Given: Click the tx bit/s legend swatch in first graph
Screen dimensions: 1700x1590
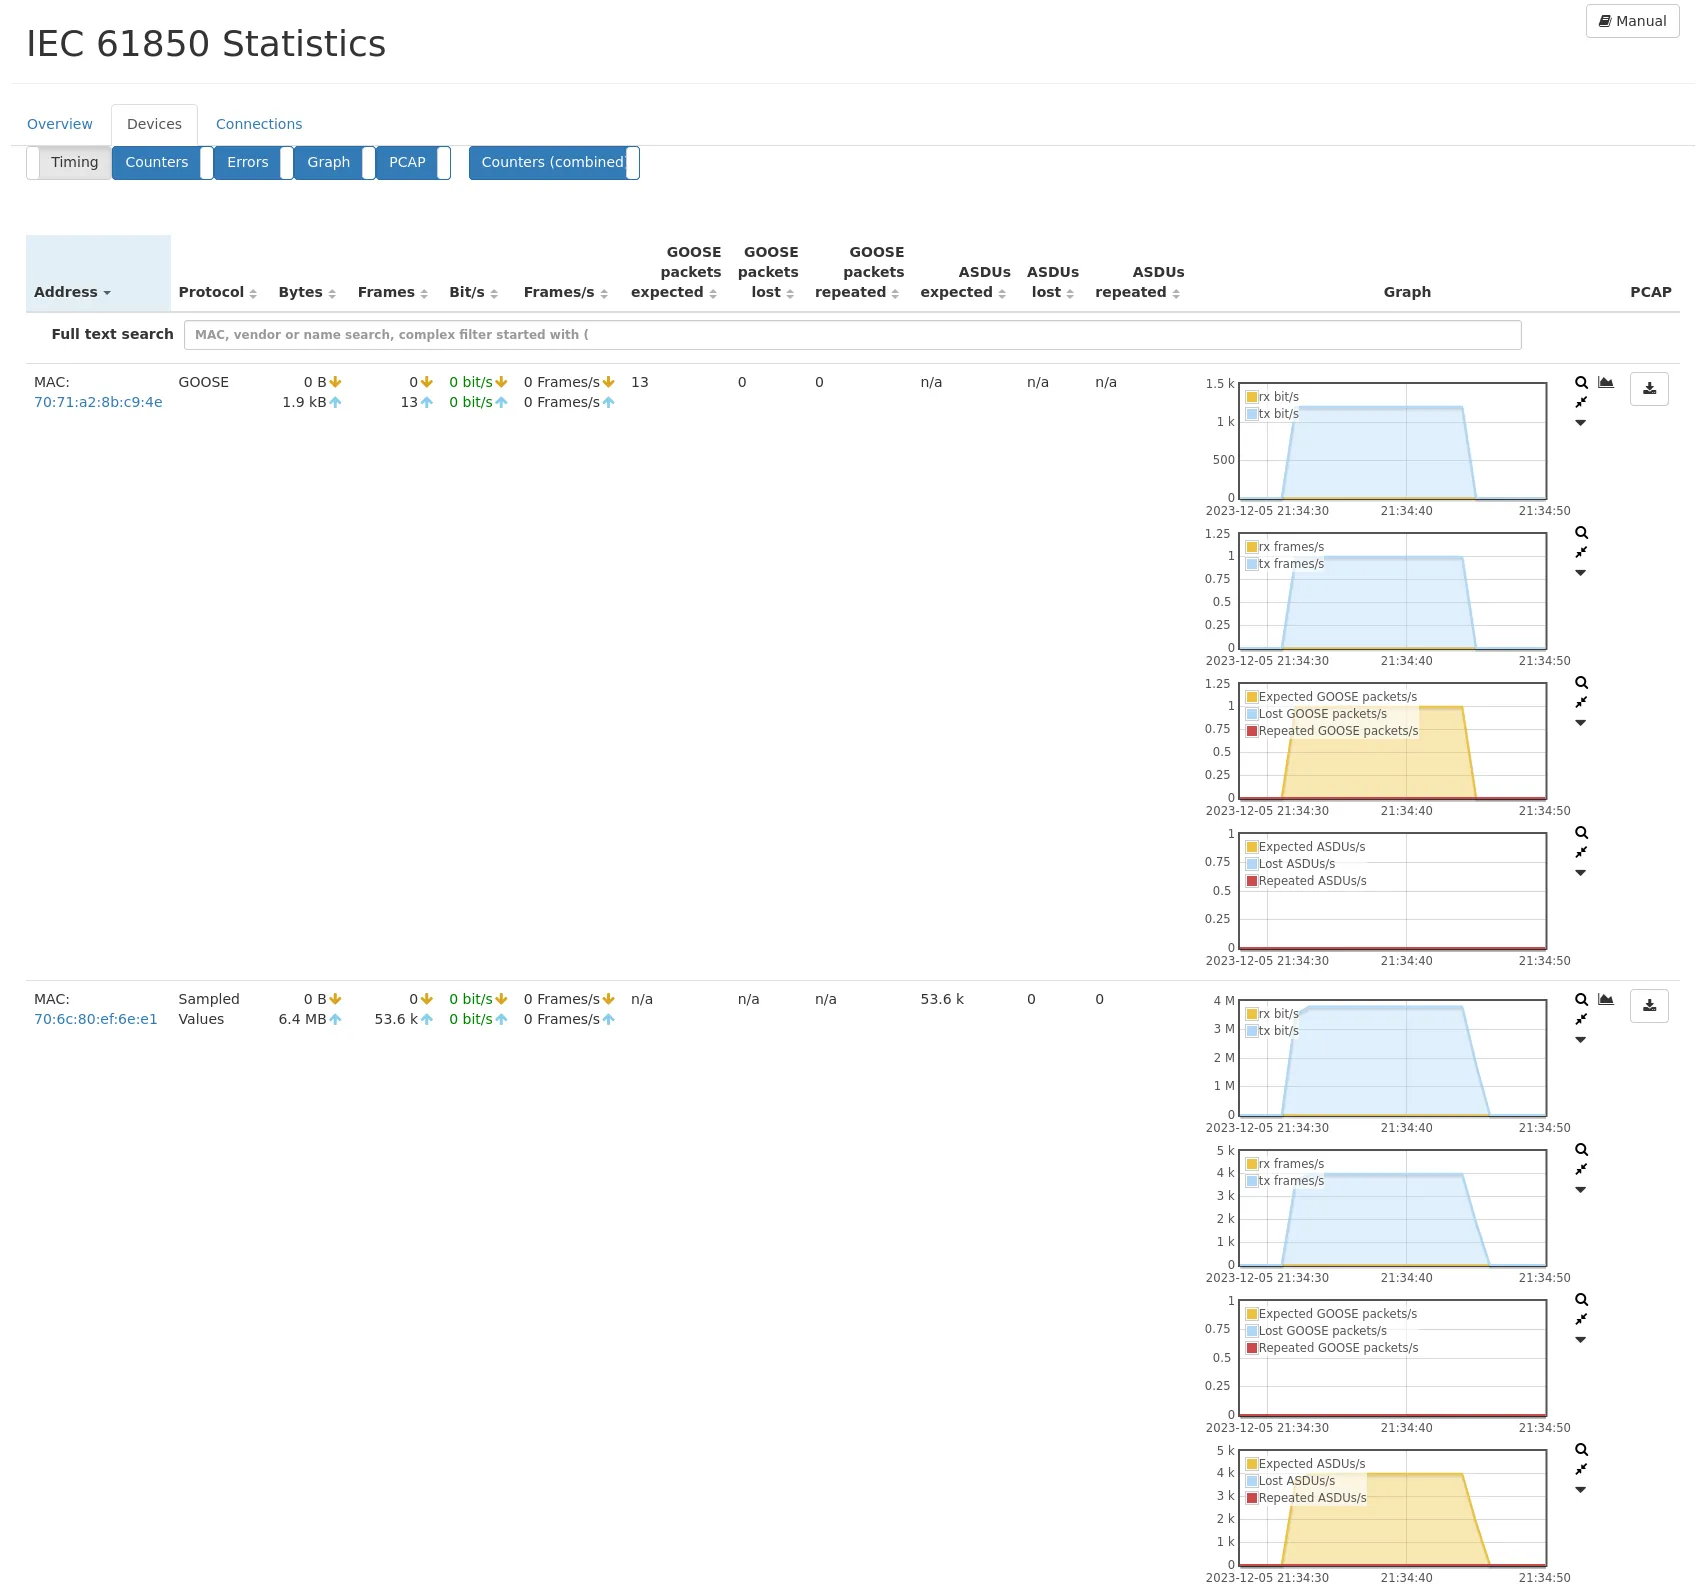Looking at the screenshot, I should [1252, 414].
